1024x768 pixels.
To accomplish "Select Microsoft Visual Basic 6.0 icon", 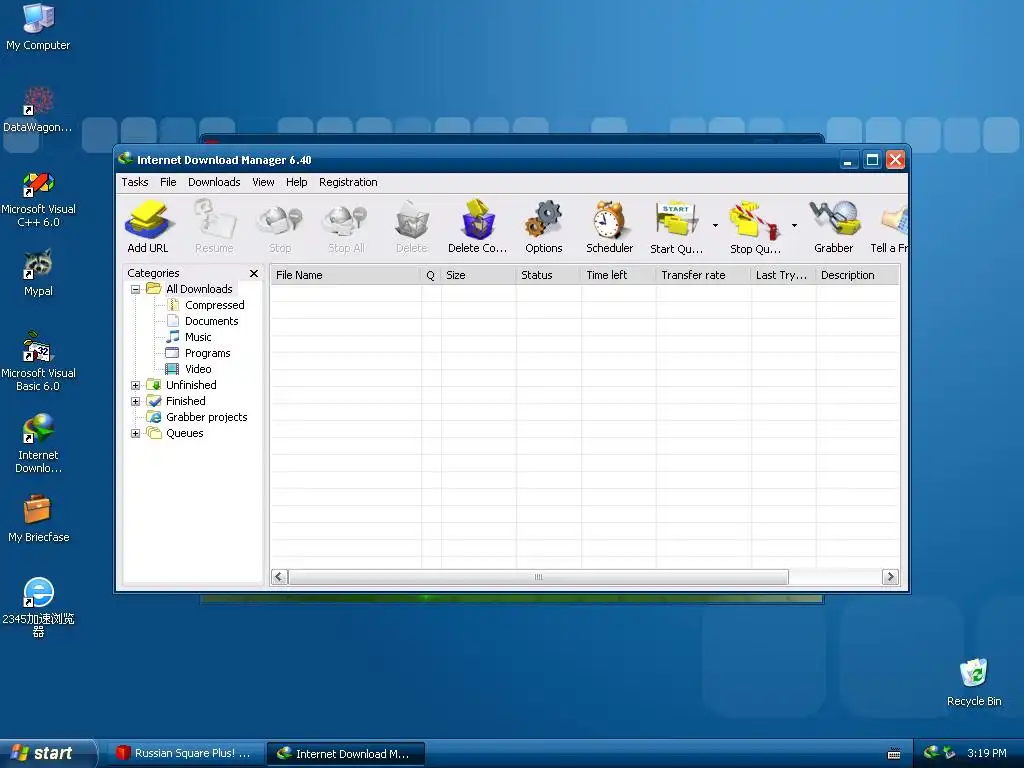I will [38, 362].
